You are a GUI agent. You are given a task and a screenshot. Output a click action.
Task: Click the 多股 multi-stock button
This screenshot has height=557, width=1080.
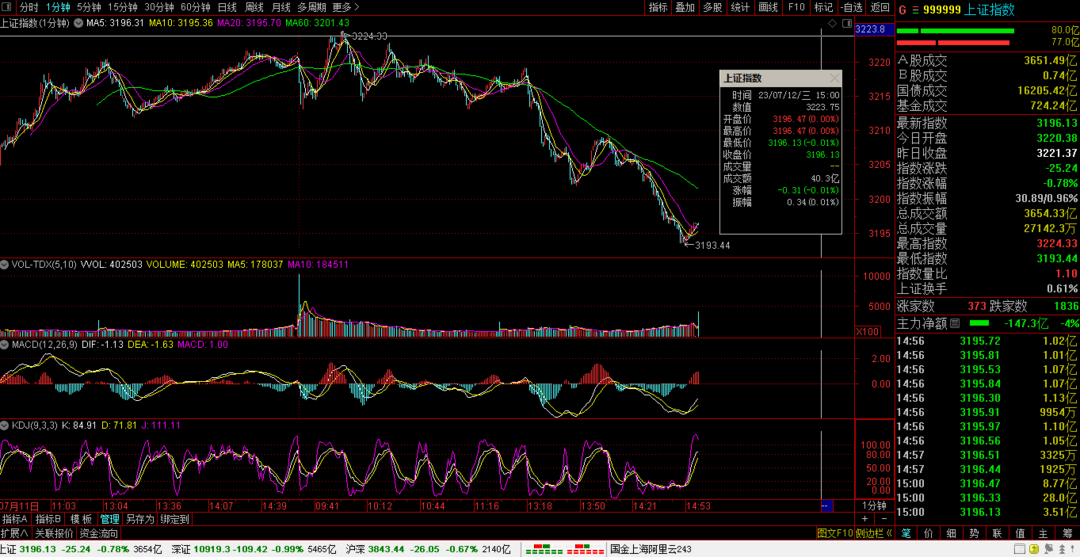pos(712,8)
